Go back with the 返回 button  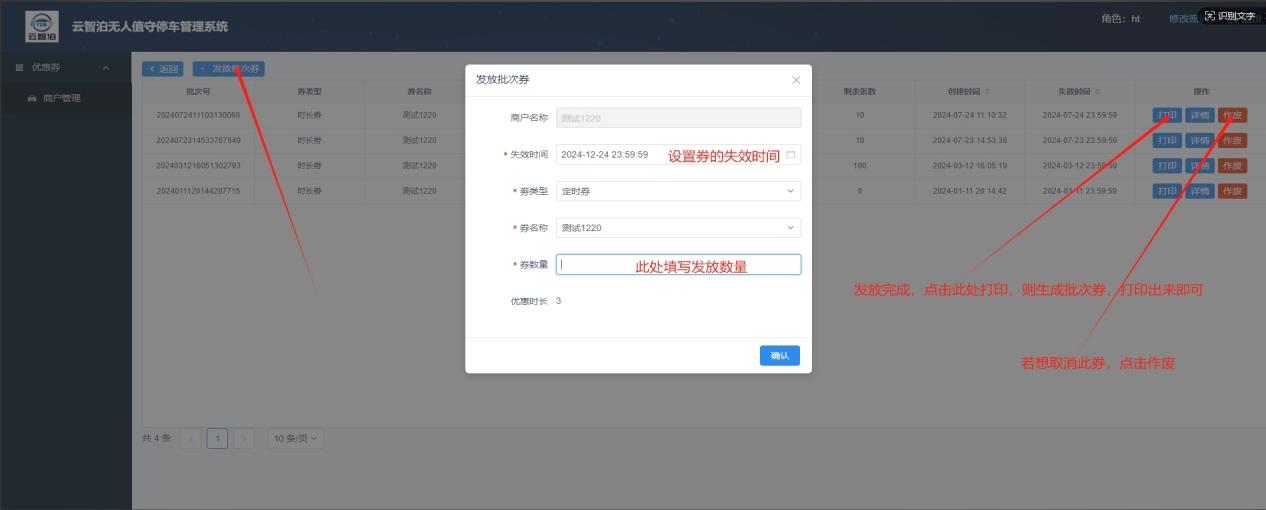pyautogui.click(x=163, y=69)
